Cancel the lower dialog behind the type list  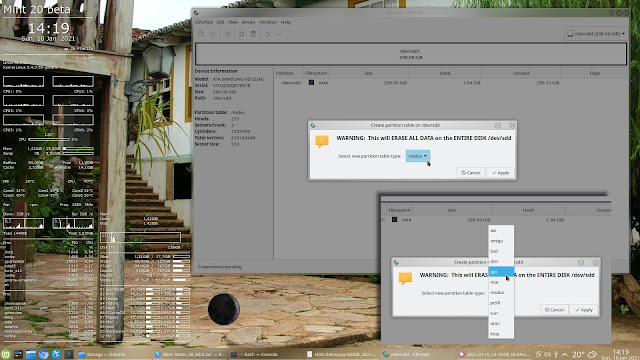(554, 310)
